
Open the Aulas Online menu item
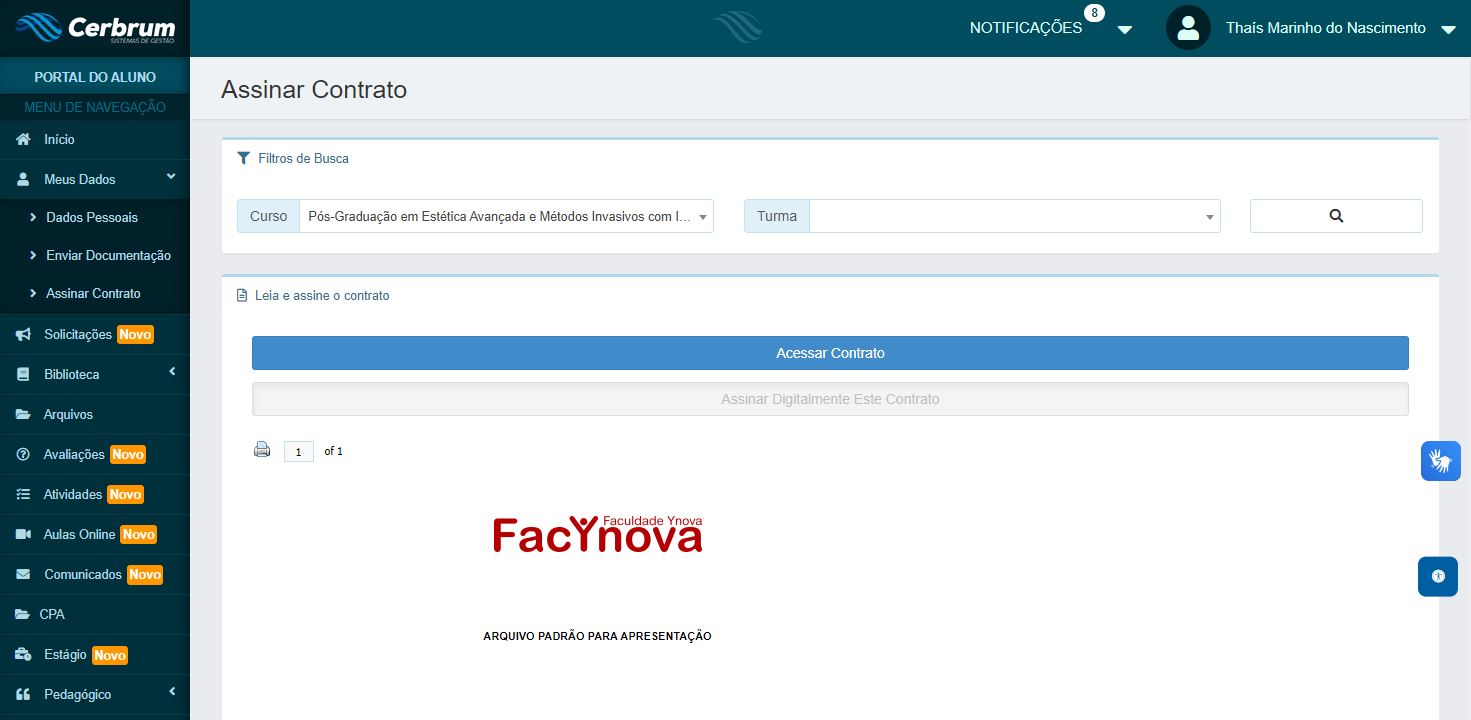pos(95,534)
